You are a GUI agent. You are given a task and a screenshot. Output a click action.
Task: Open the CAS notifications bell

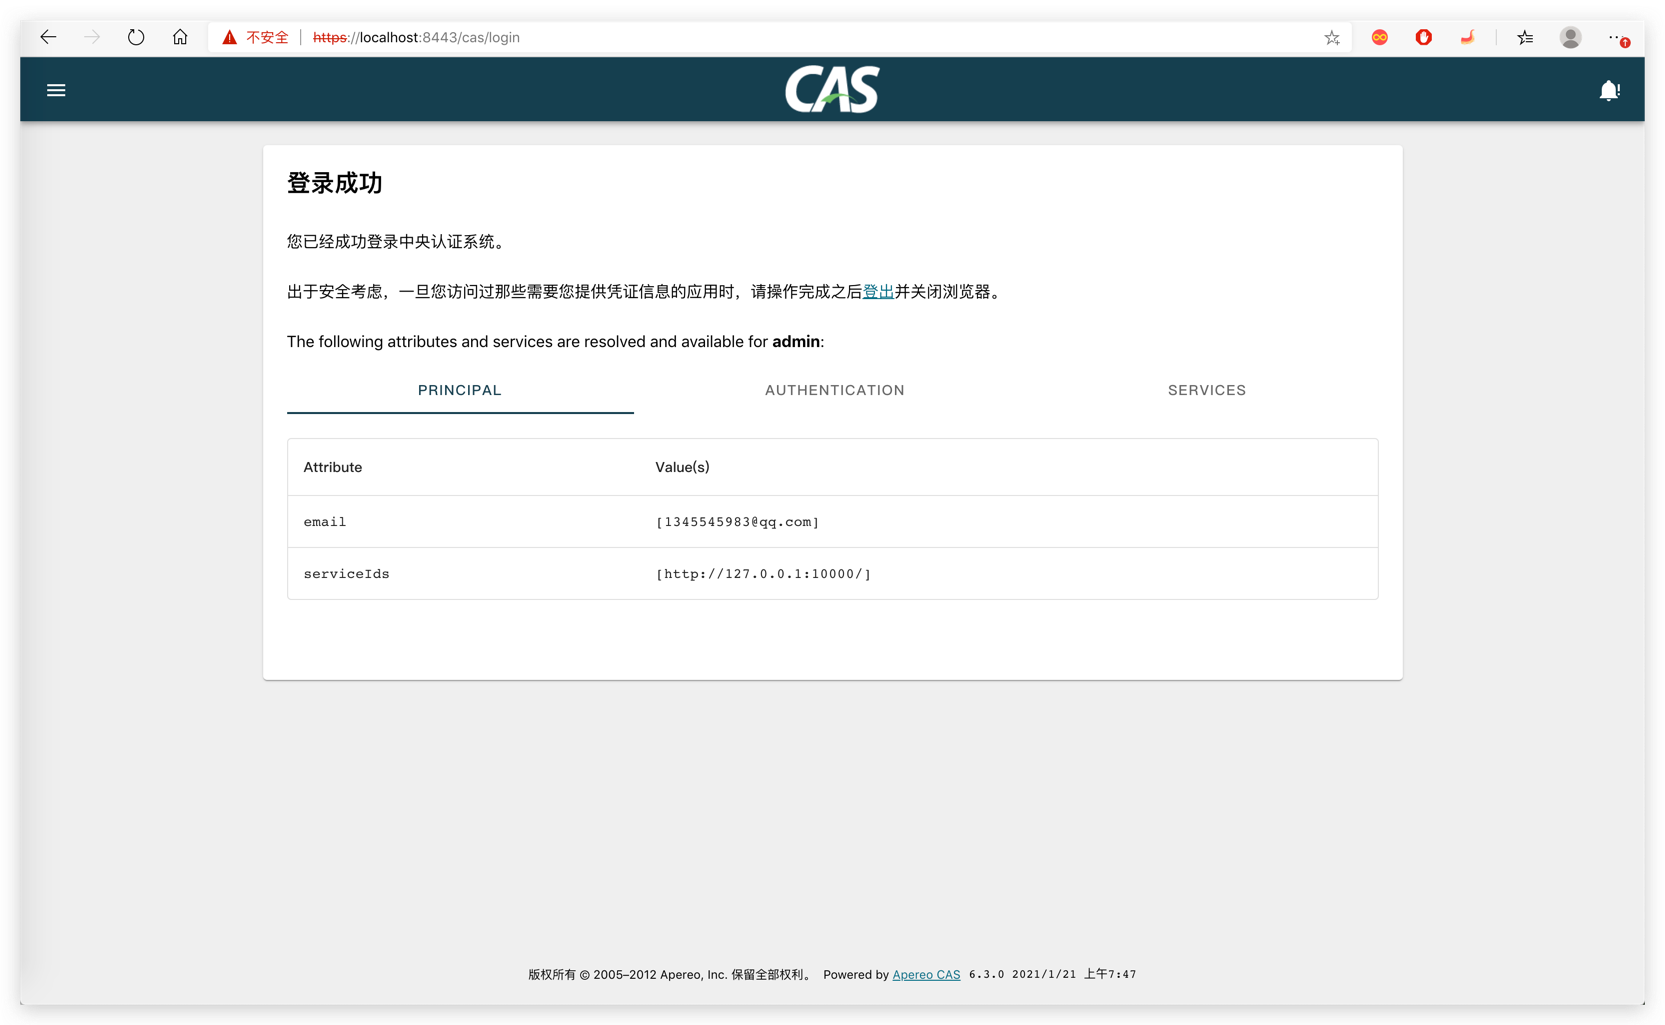(1609, 90)
